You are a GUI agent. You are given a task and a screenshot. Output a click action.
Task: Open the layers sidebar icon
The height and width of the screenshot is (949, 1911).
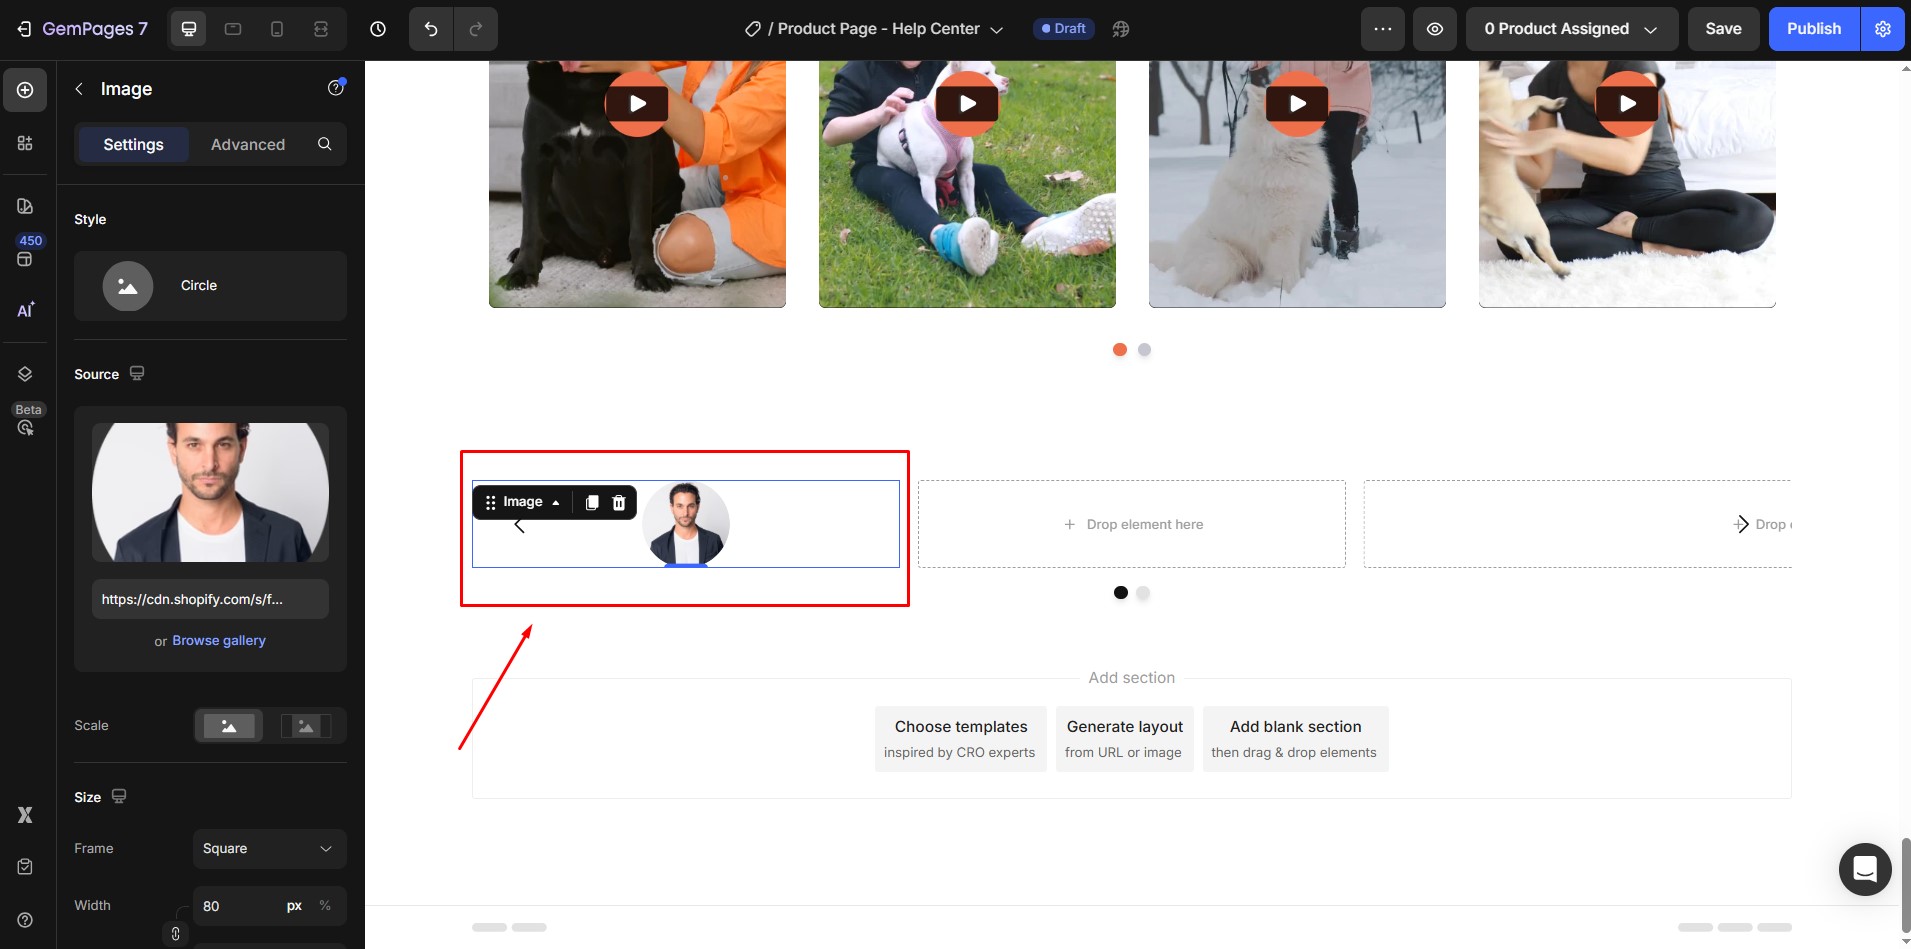[x=25, y=374]
